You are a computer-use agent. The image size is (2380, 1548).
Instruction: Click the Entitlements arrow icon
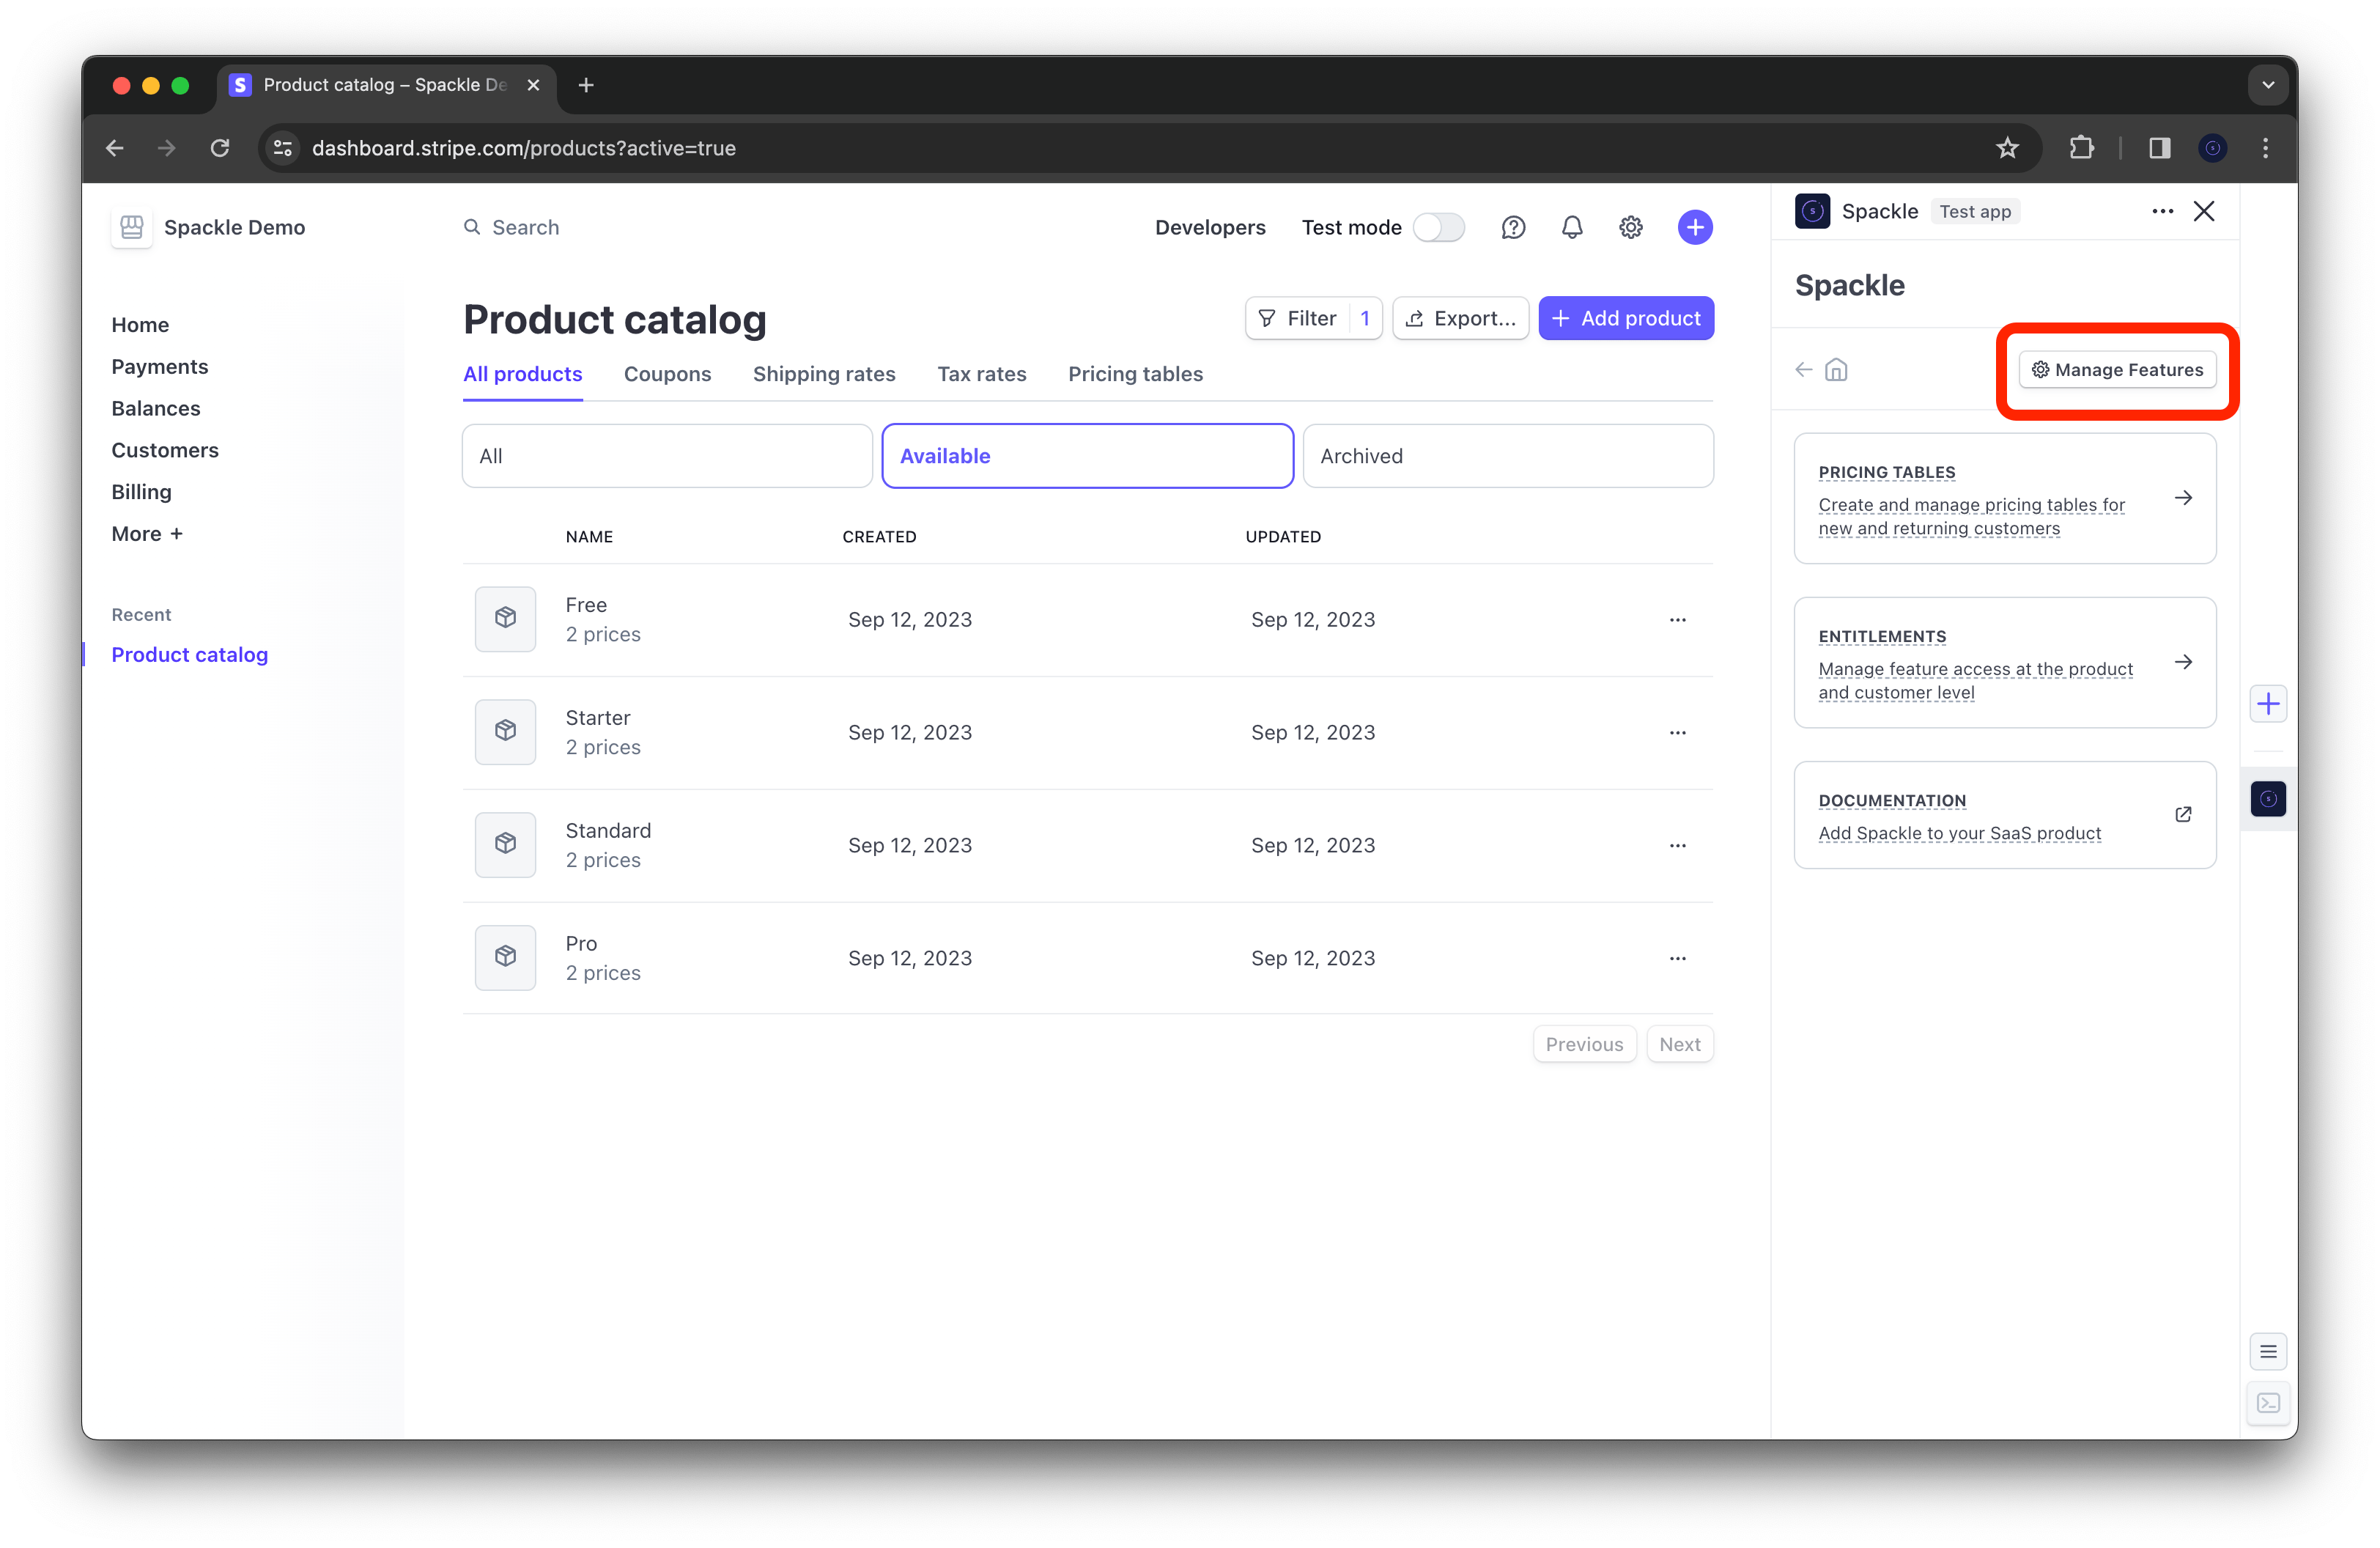click(2182, 661)
